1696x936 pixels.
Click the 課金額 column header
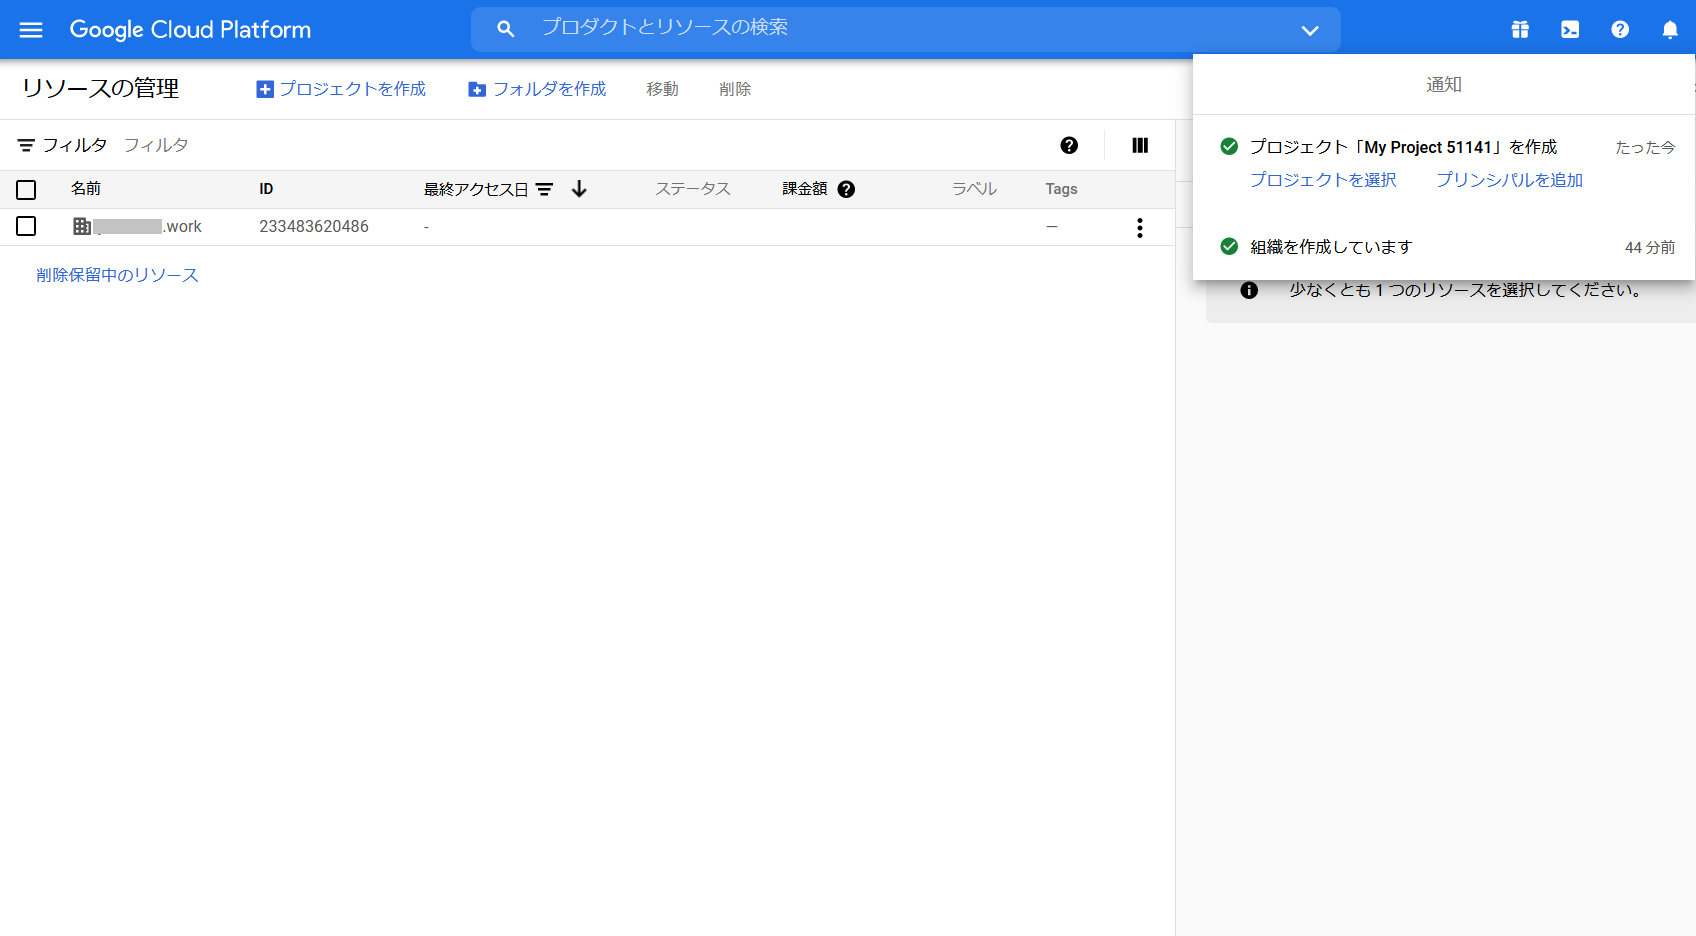[x=805, y=189]
